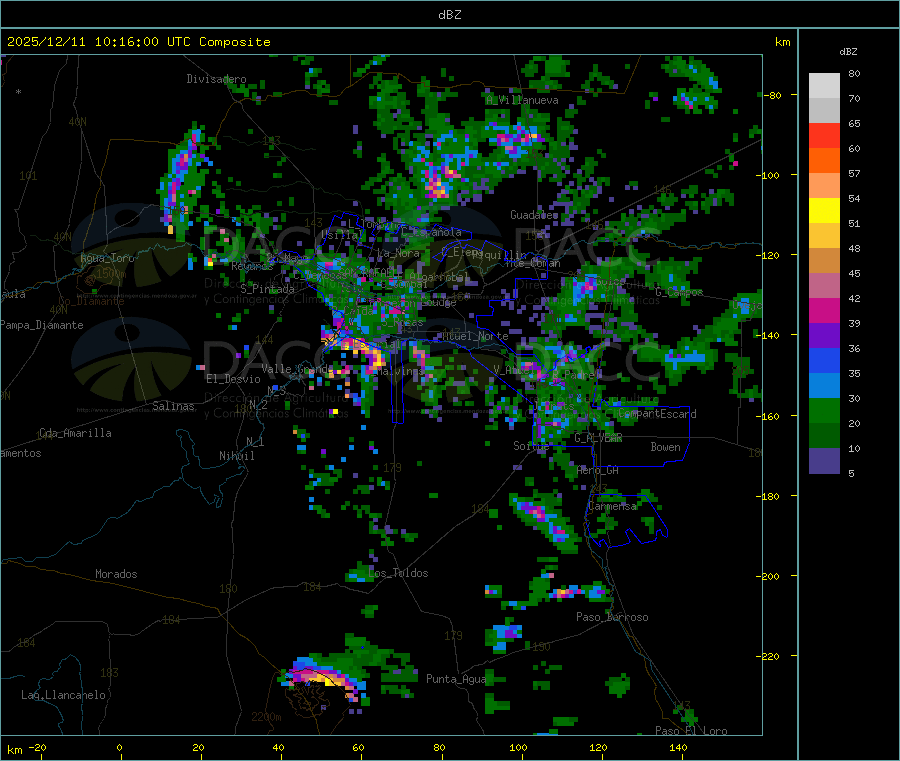Click the km unit label at top right
900x761 pixels.
(782, 42)
